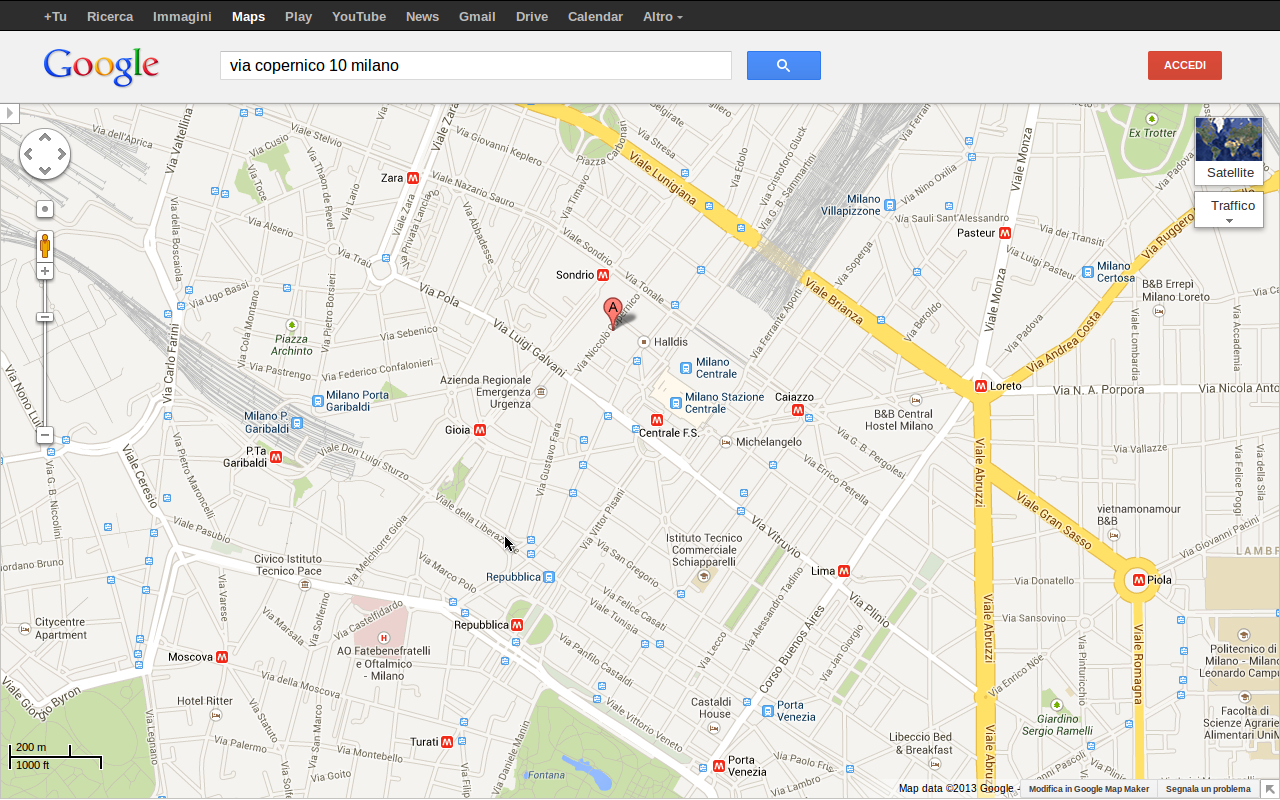Click the Libeccio Bed & Breakfast label
Viewport: 1280px width, 800px height.
point(921,744)
